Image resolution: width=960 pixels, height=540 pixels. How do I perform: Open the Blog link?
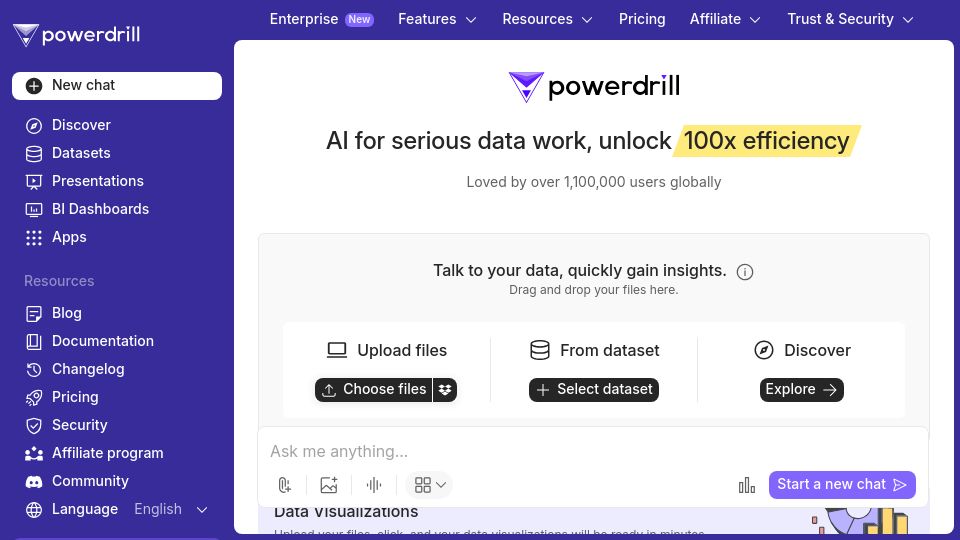(67, 313)
